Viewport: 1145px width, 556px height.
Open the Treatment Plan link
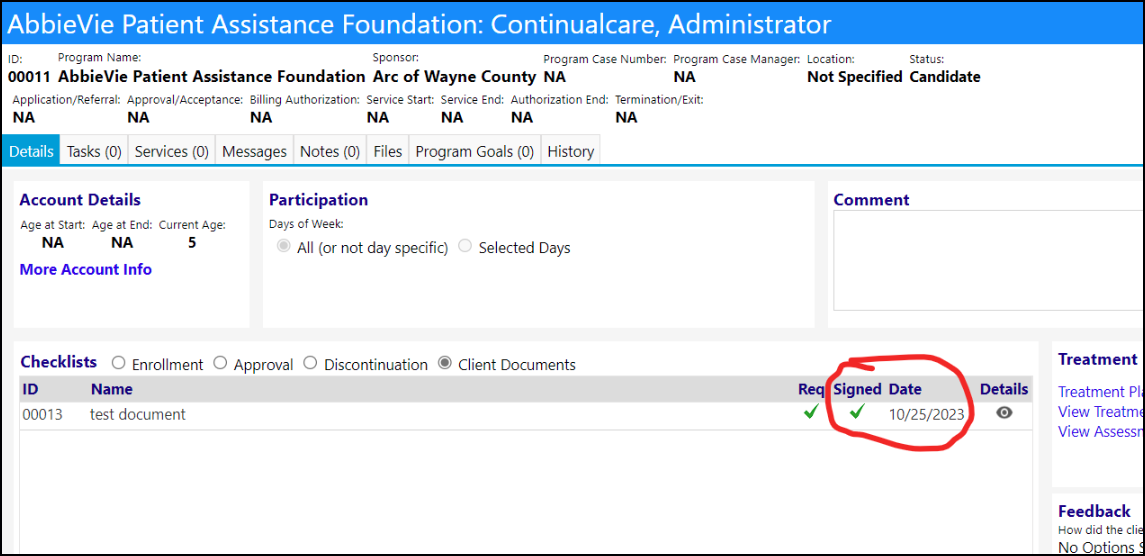pos(1101,392)
